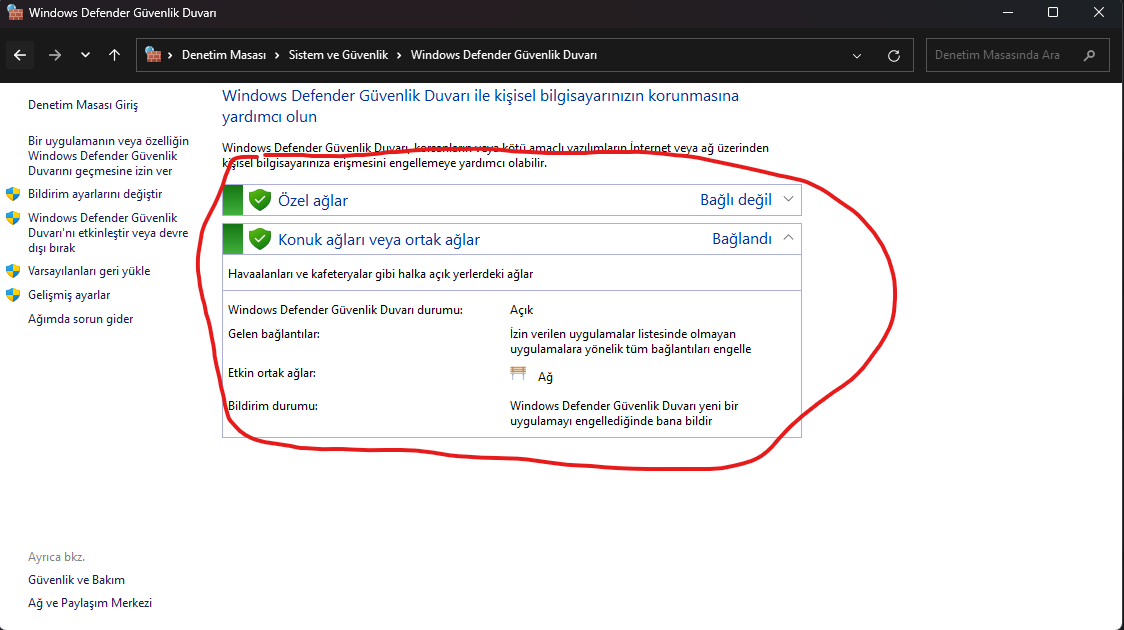Go up one level with the up arrow
Viewport: 1124px width, 630px height.
tap(115, 55)
